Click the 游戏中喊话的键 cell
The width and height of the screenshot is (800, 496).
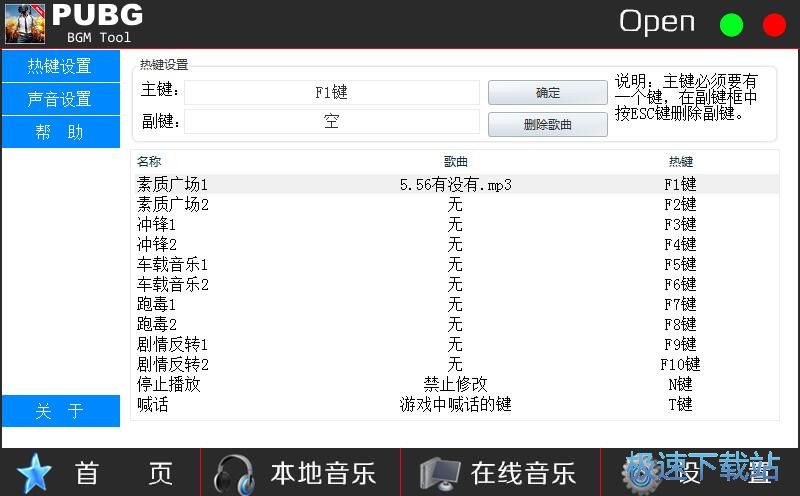456,404
